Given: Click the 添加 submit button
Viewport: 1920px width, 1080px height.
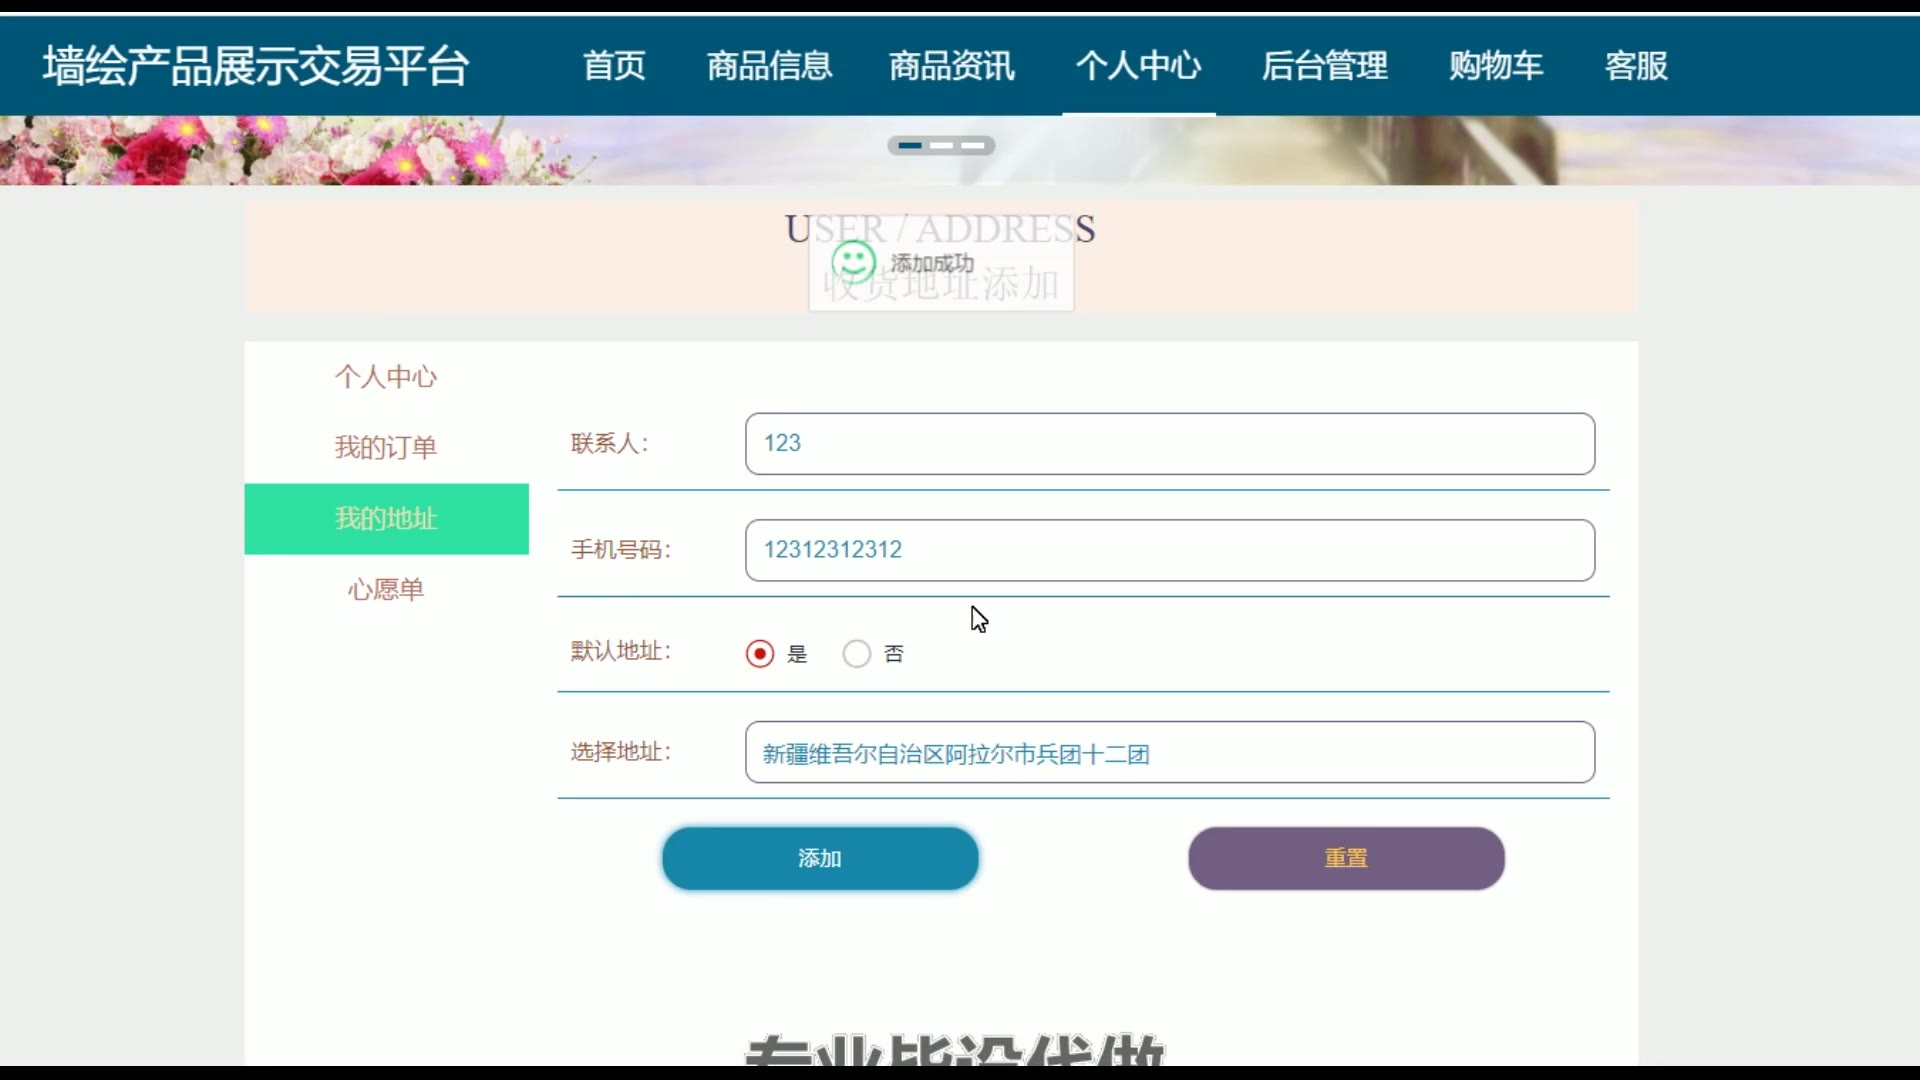Looking at the screenshot, I should (820, 858).
